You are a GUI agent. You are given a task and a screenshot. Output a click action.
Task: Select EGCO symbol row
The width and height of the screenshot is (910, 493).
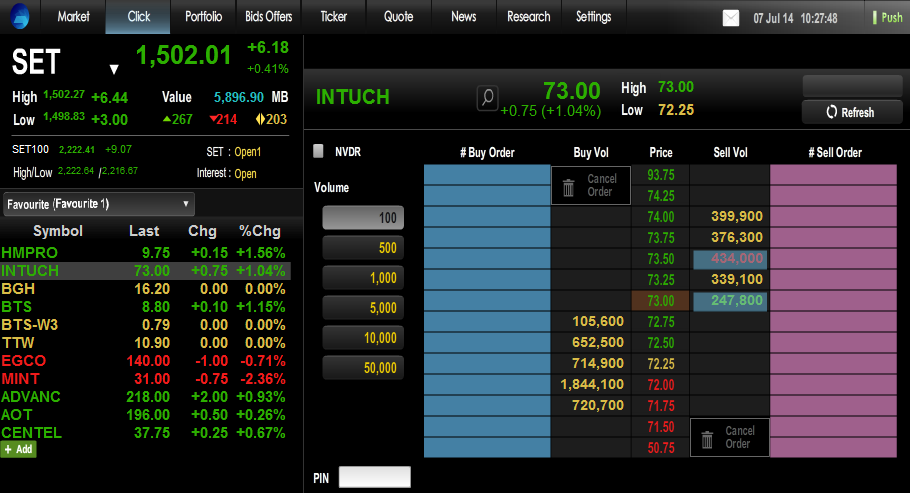click(145, 361)
